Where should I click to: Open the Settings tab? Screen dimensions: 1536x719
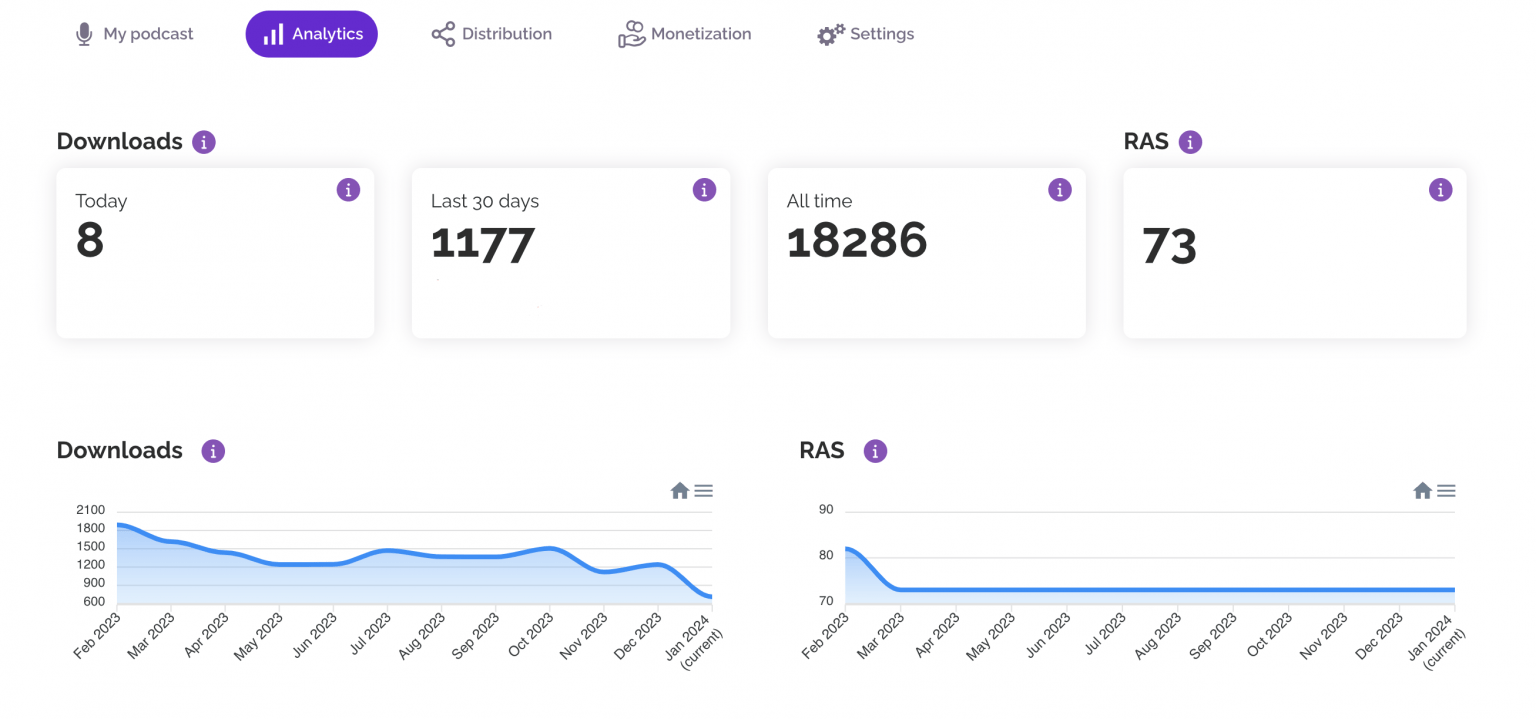(x=866, y=34)
